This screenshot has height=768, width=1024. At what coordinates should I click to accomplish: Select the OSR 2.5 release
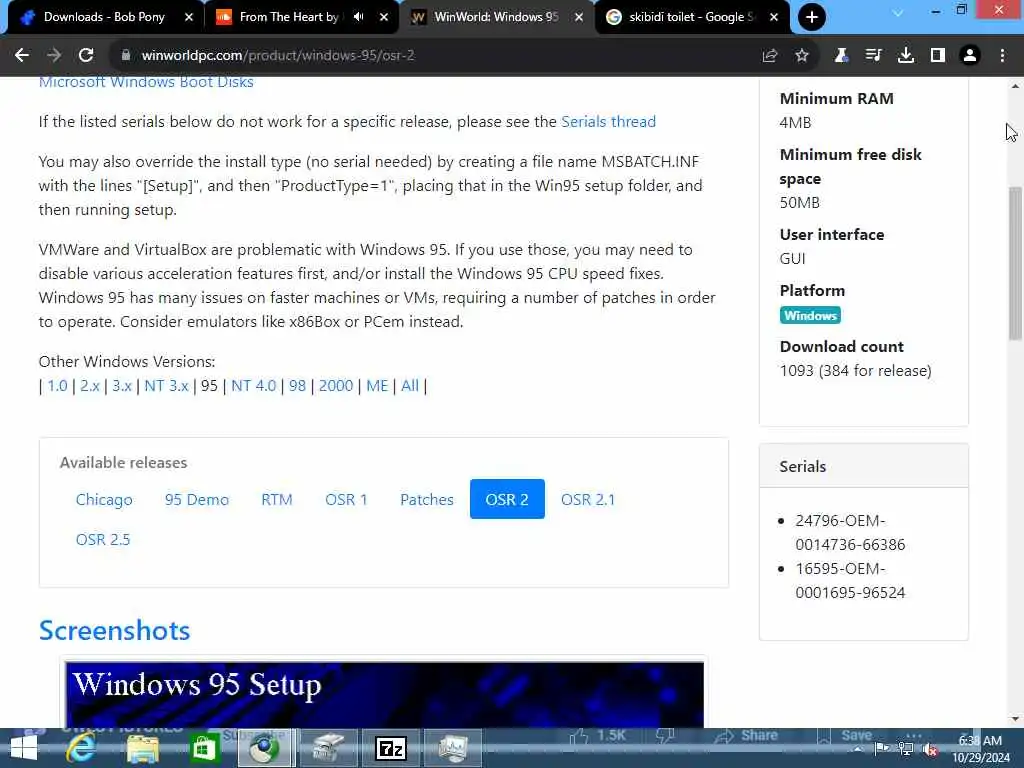103,539
